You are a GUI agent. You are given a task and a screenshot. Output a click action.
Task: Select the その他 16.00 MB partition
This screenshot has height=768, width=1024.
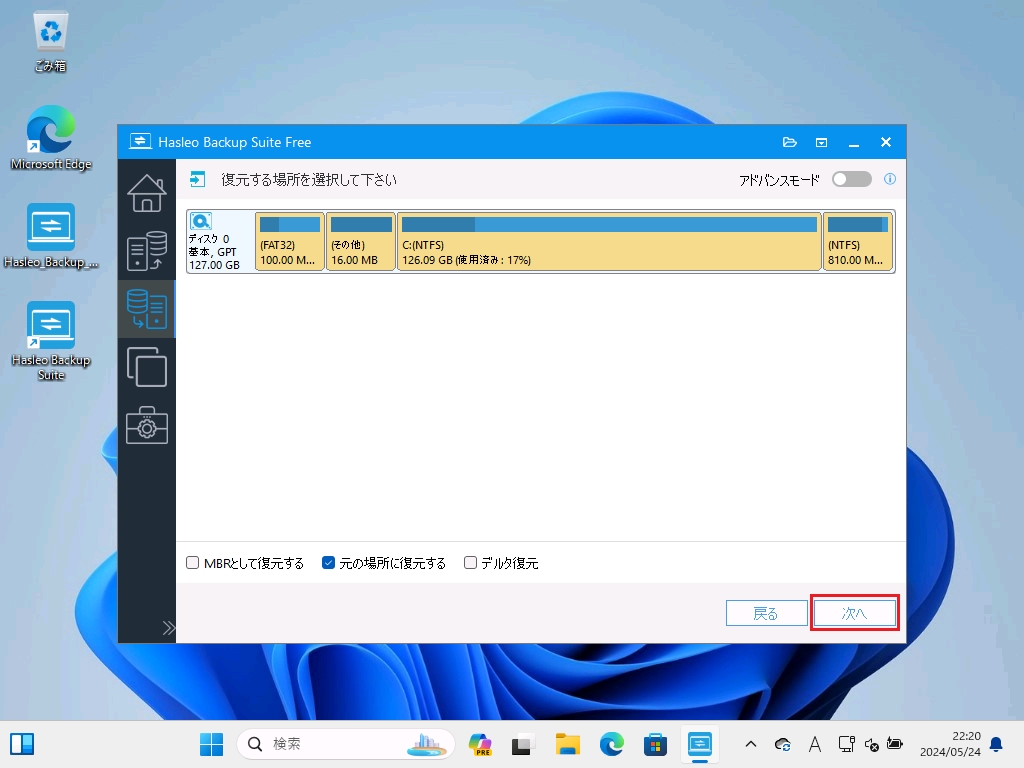pos(361,242)
